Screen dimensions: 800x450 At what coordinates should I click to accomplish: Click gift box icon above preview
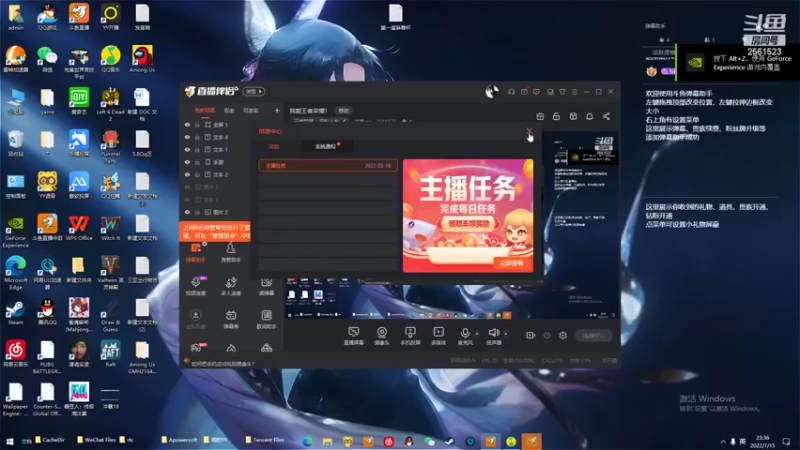pos(540,116)
